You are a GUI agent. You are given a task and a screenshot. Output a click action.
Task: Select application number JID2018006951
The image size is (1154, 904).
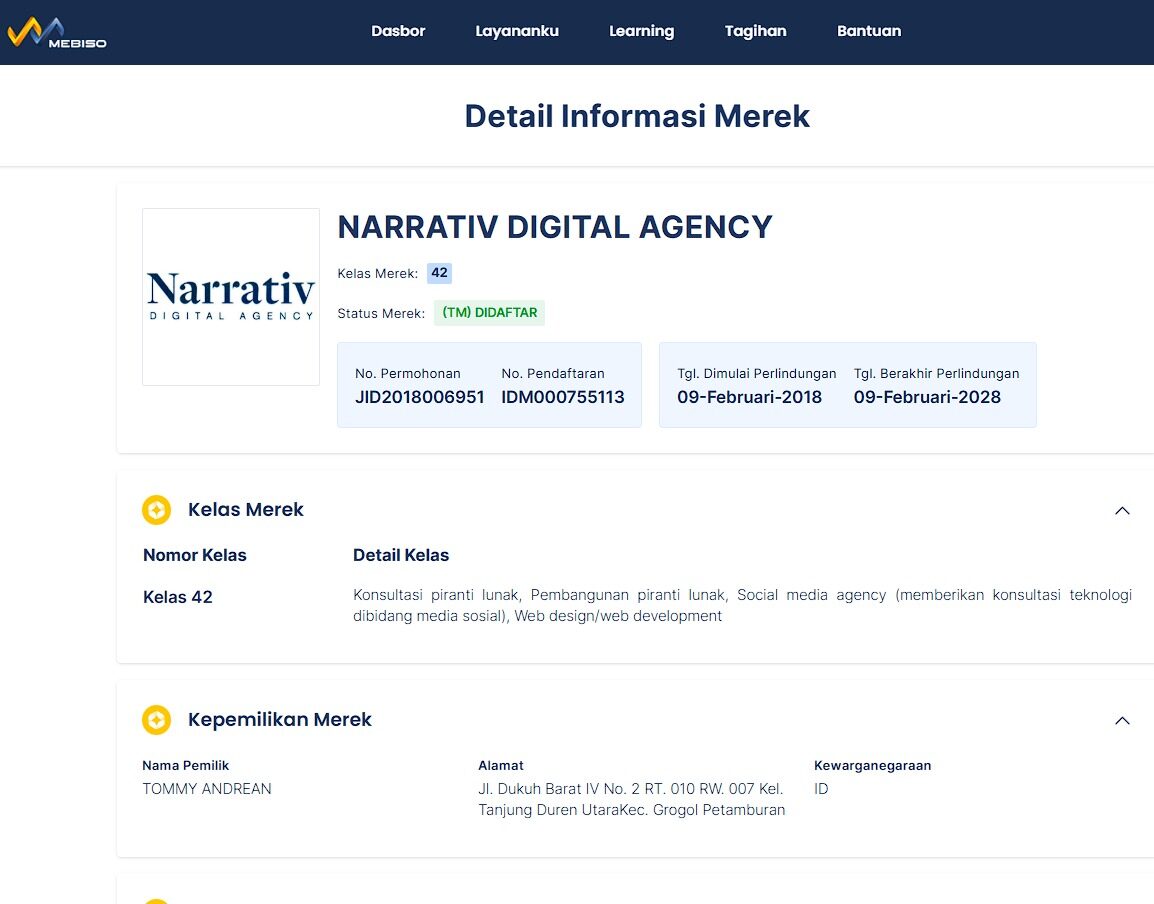click(420, 398)
